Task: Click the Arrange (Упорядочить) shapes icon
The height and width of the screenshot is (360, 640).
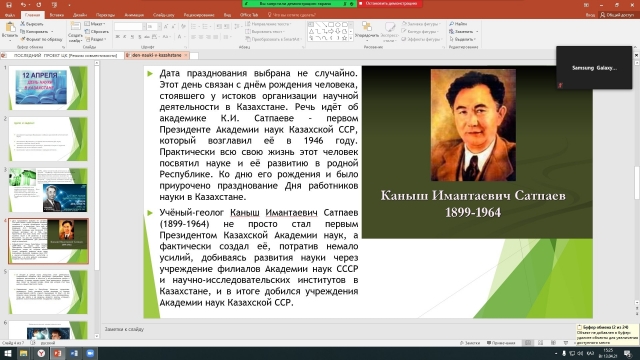Action: tap(367, 27)
